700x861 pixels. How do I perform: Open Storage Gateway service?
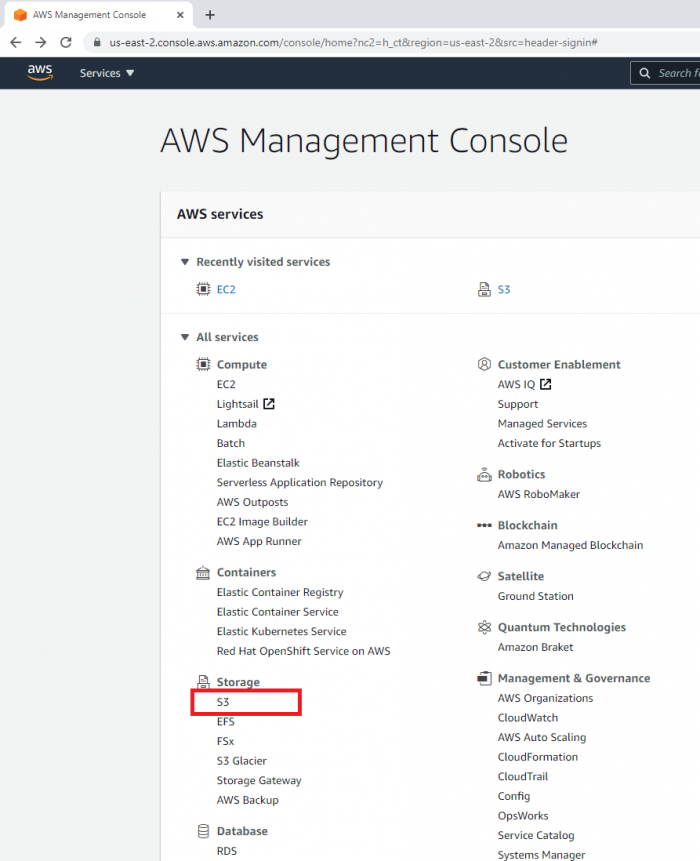pos(259,781)
